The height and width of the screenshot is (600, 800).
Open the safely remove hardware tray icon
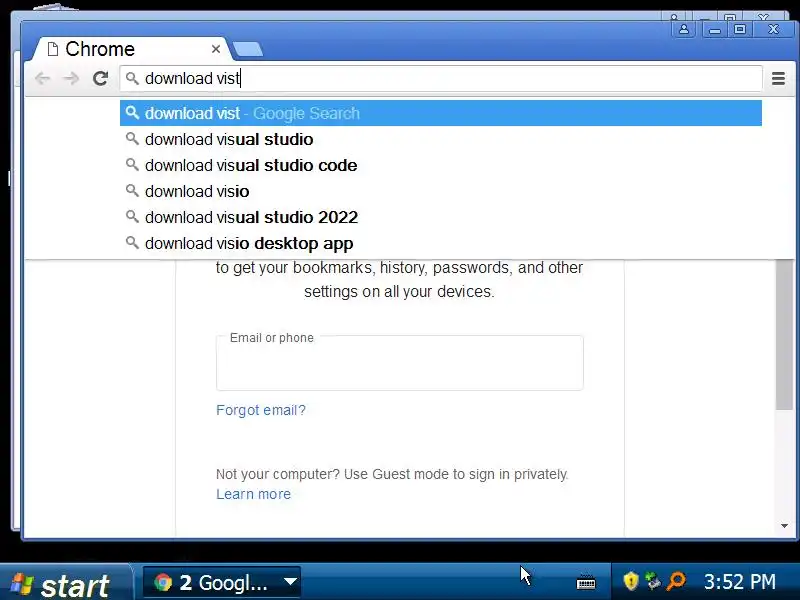tap(653, 581)
